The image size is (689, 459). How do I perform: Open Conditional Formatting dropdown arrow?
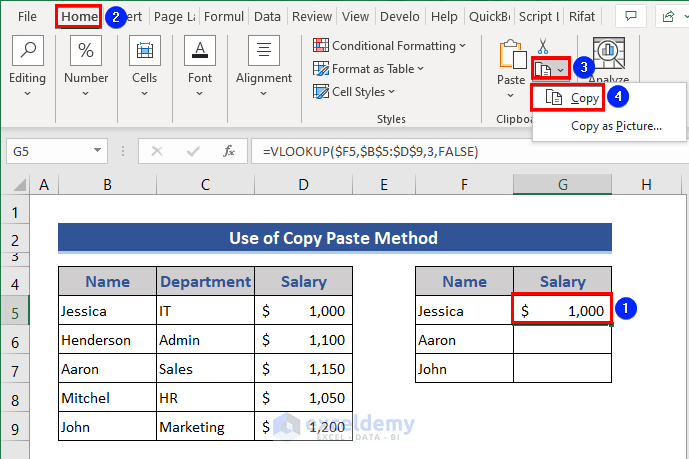(462, 45)
